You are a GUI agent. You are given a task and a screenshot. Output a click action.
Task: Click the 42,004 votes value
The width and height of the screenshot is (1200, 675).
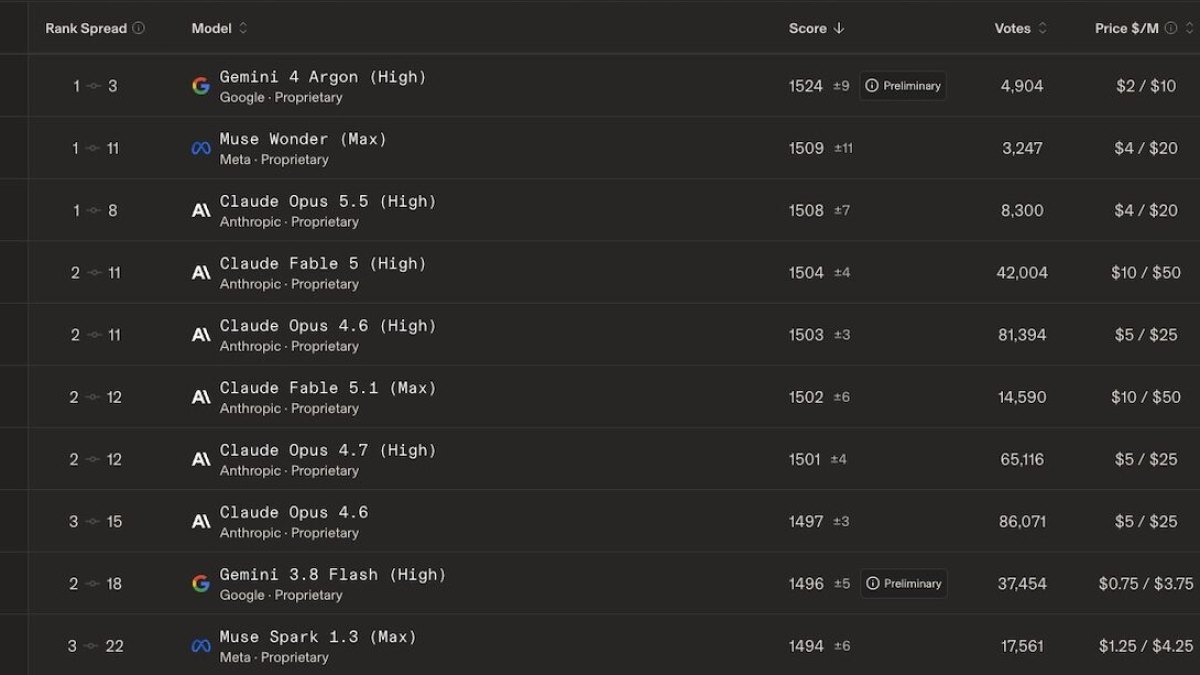[1022, 272]
